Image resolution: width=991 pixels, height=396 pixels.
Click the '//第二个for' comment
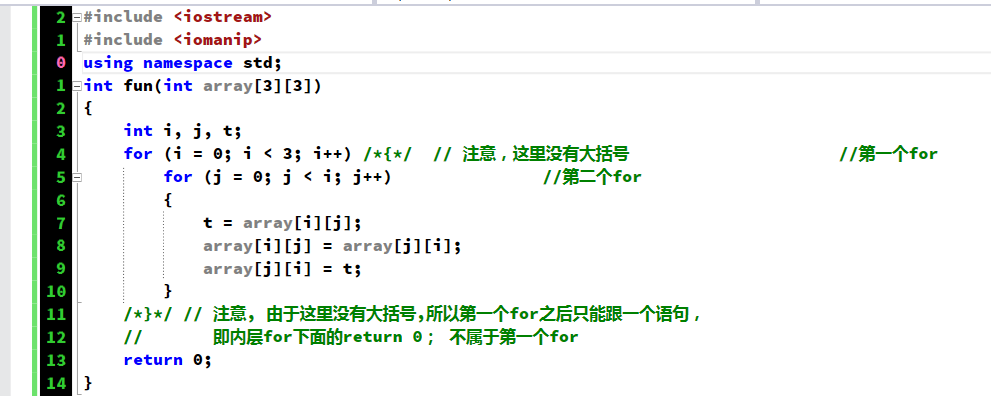[x=592, y=177]
